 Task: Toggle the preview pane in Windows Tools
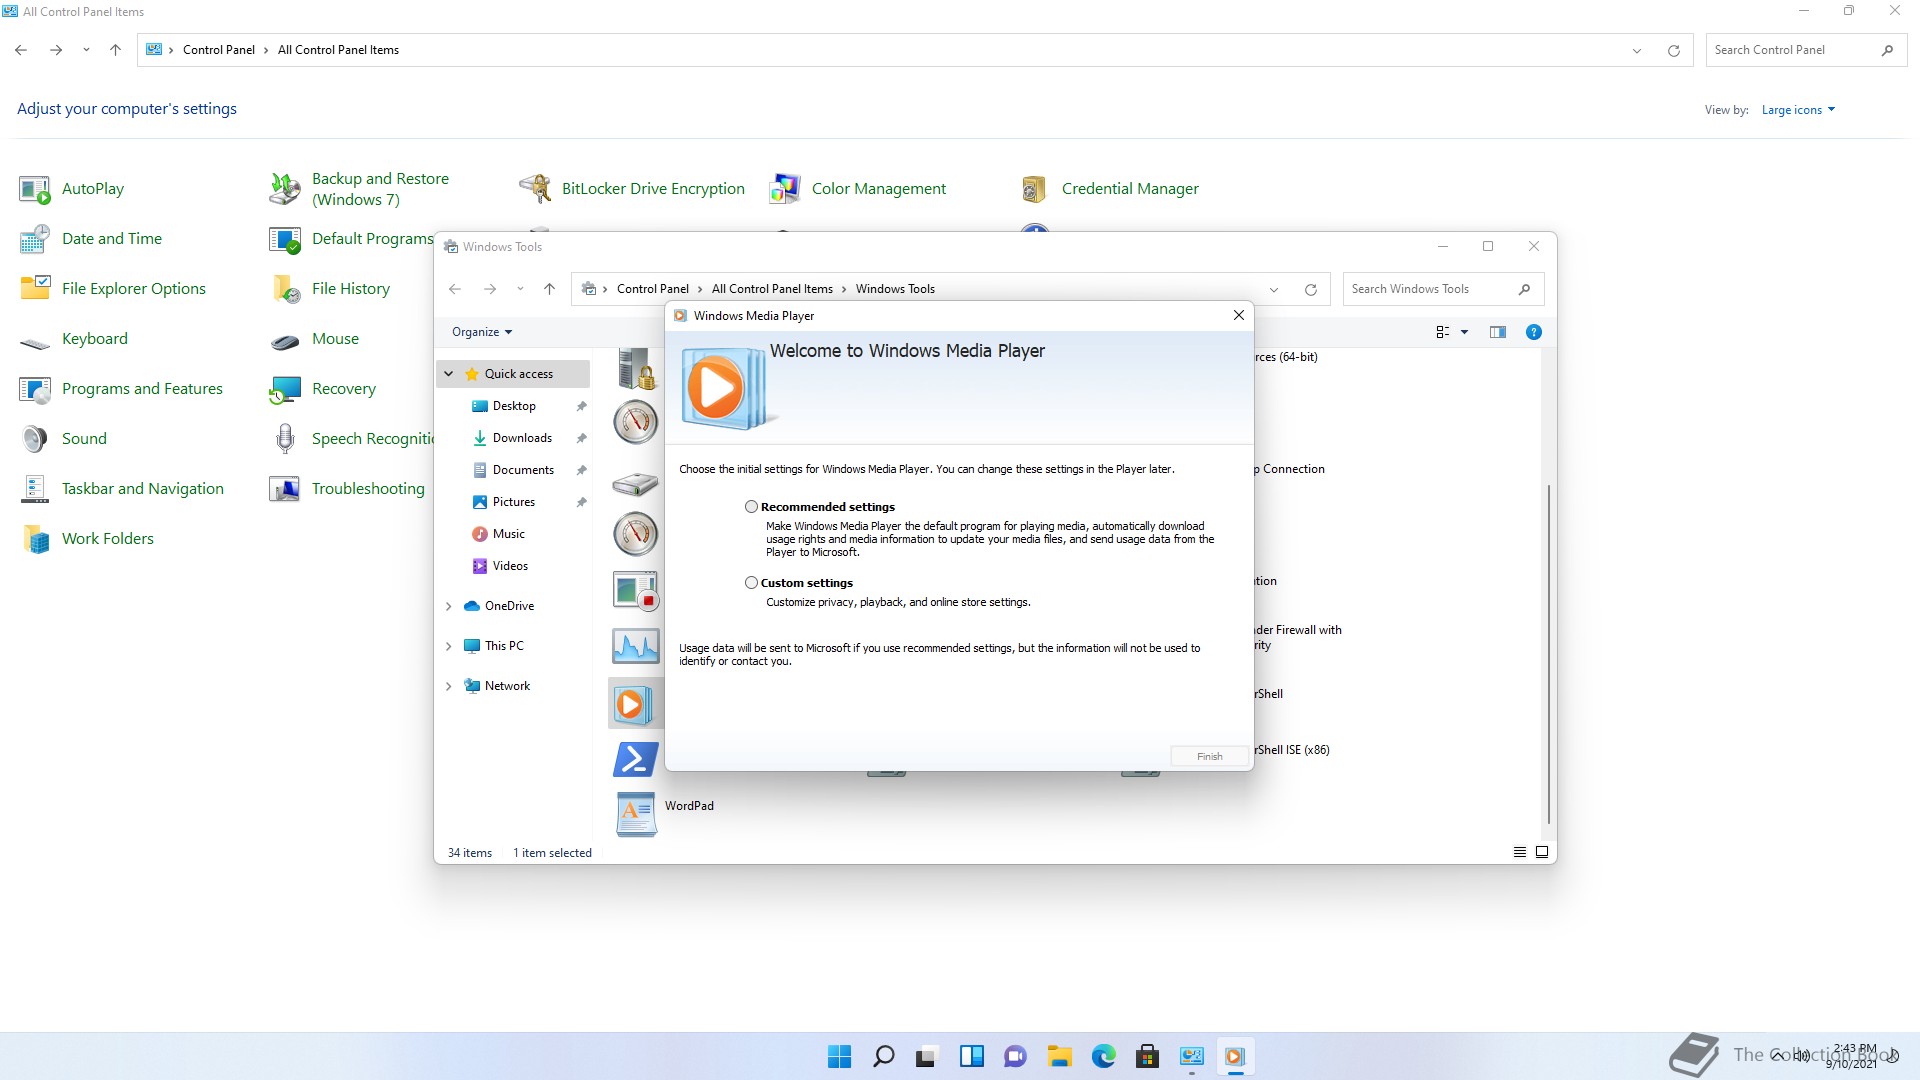pyautogui.click(x=1497, y=332)
